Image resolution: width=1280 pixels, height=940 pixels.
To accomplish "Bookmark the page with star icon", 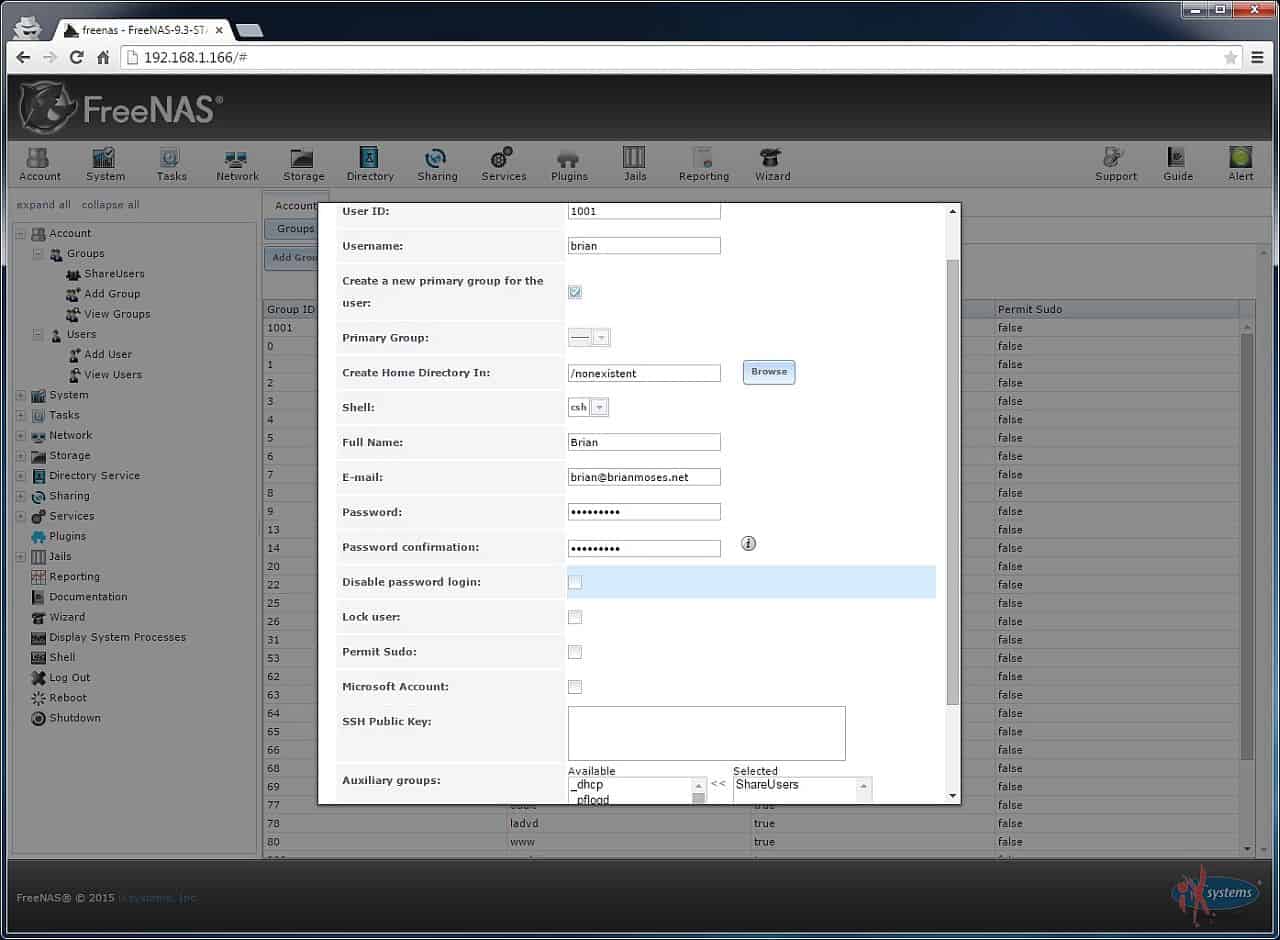I will point(1231,57).
